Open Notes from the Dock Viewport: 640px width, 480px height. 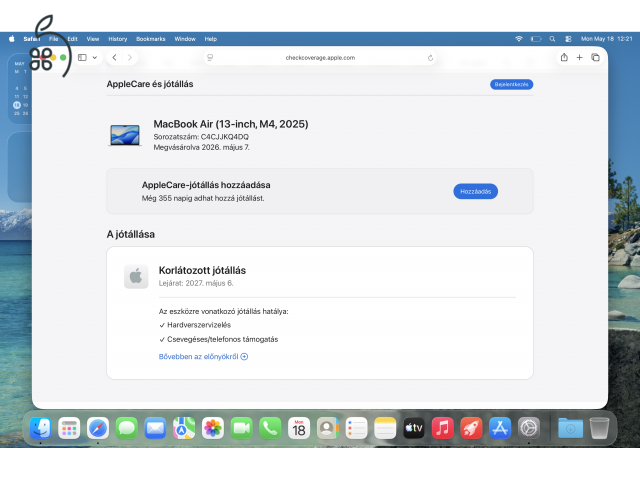385,428
